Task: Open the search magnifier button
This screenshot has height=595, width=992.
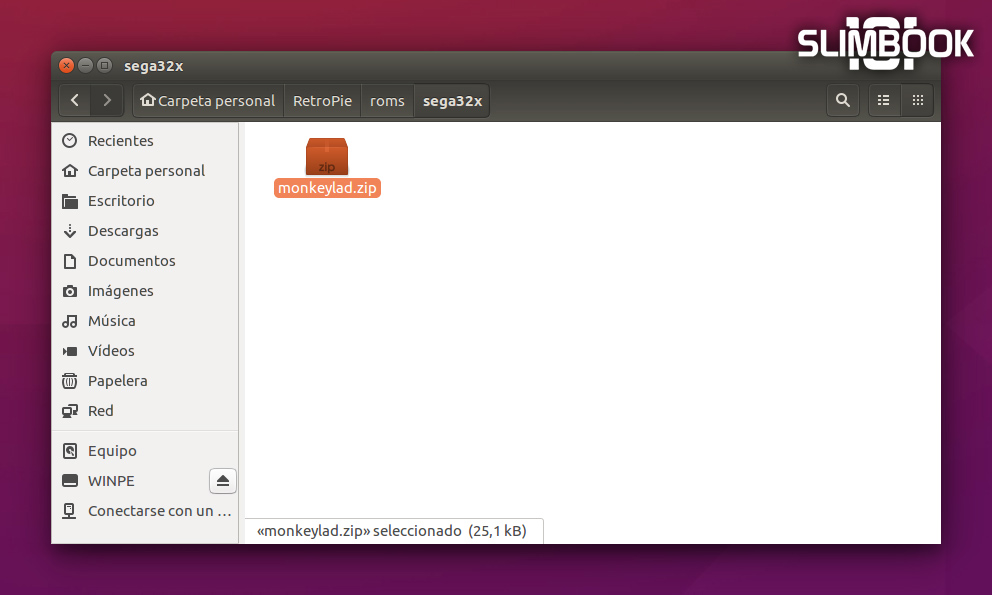Action: 842,100
